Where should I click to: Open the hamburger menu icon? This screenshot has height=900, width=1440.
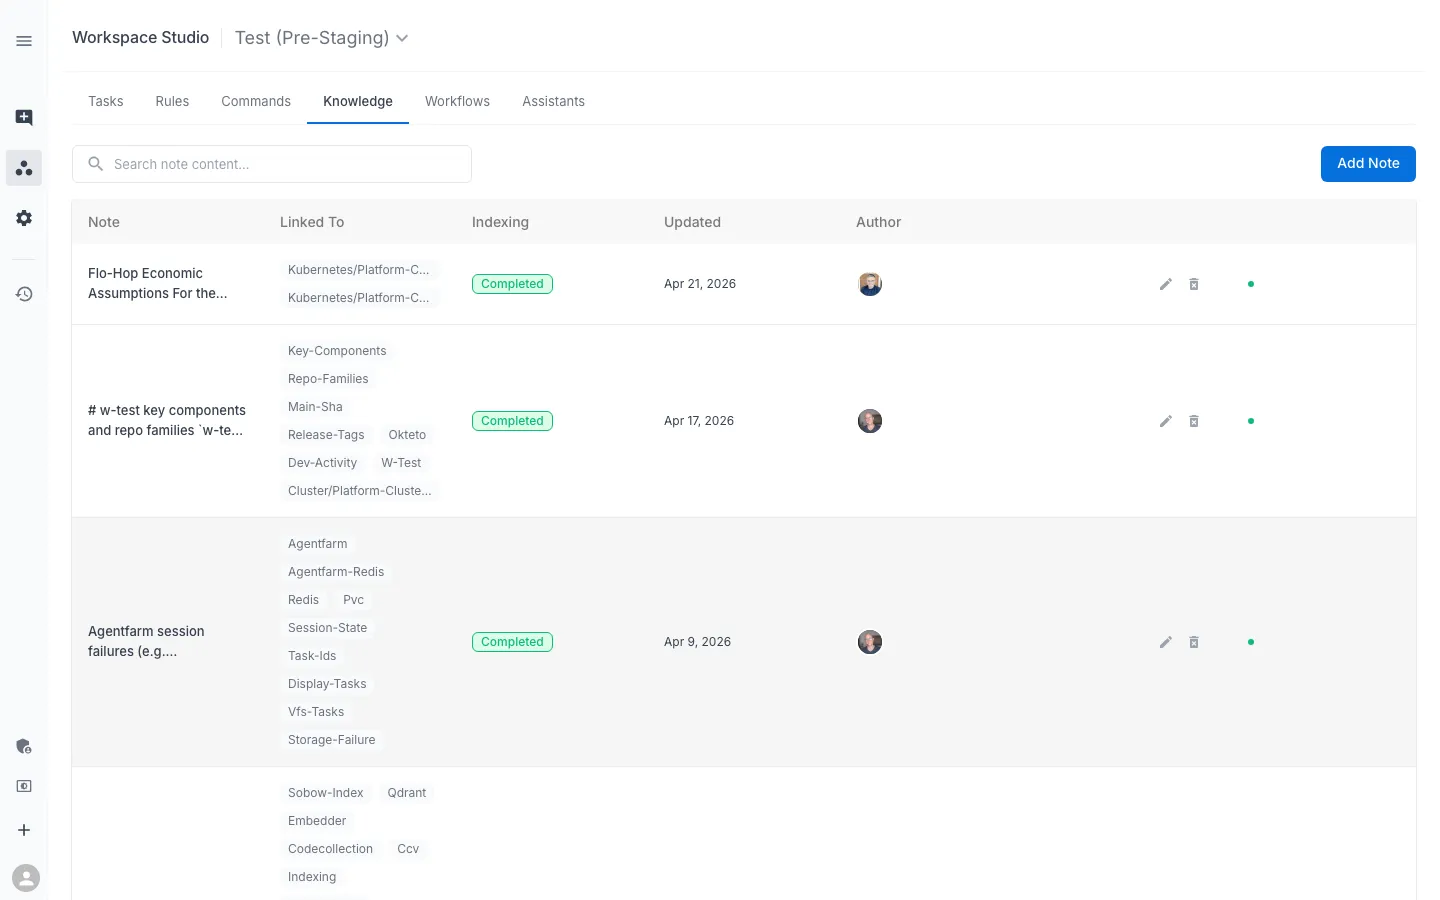click(24, 41)
